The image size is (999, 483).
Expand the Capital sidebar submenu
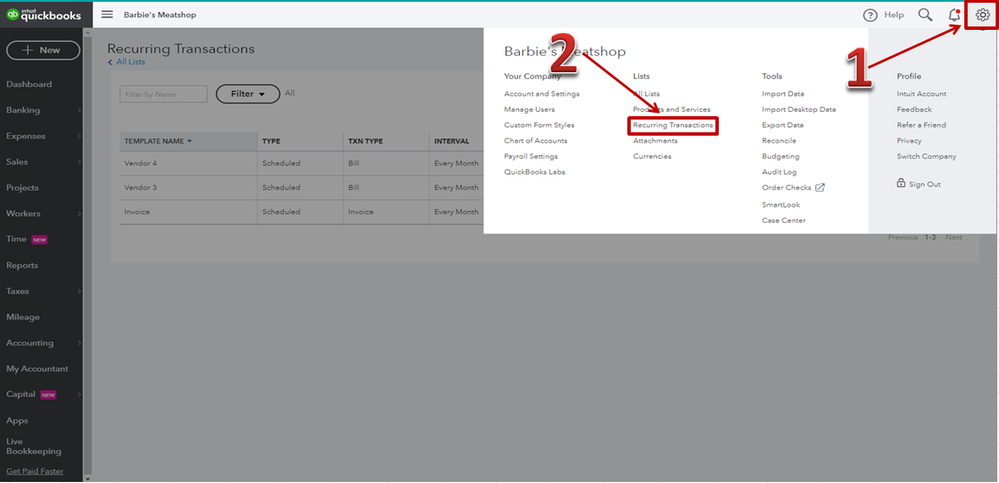tap(80, 394)
